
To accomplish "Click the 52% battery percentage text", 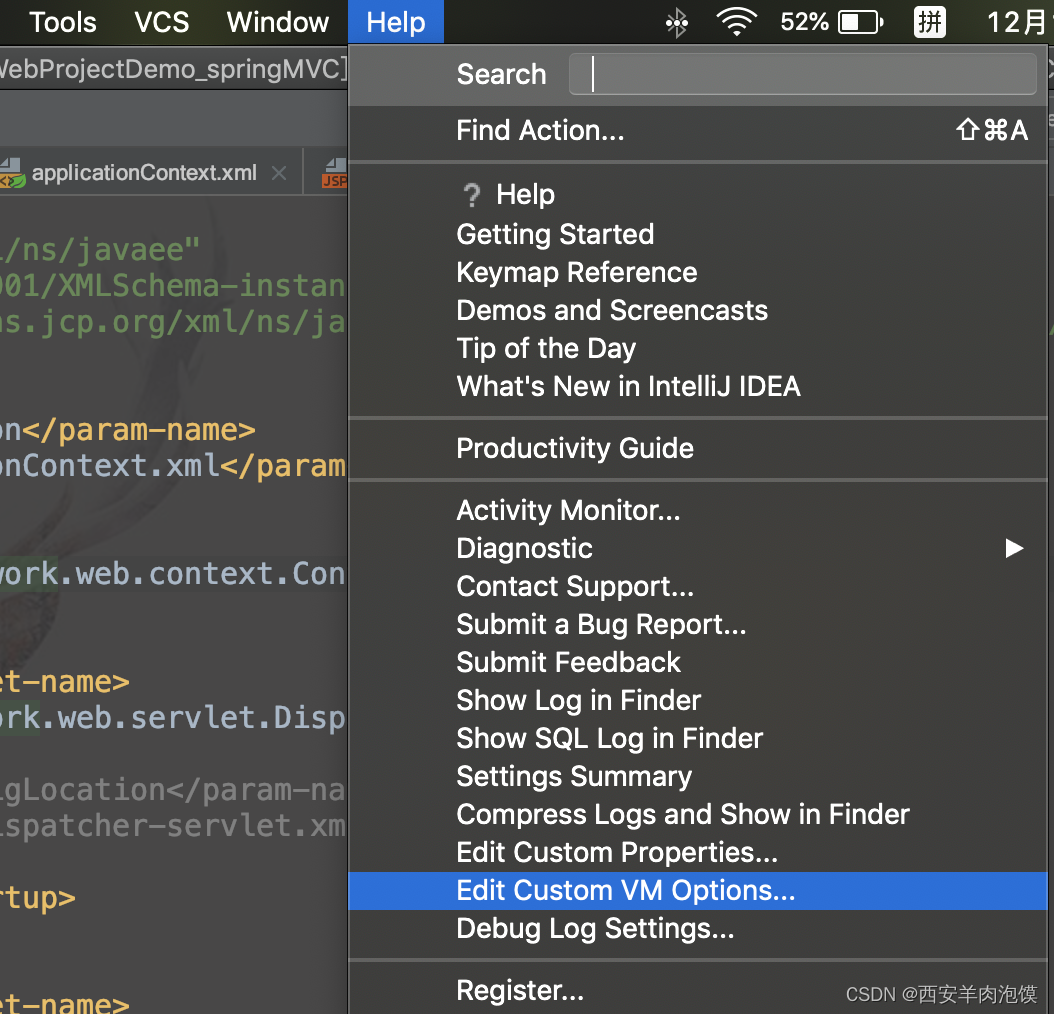I will [805, 22].
